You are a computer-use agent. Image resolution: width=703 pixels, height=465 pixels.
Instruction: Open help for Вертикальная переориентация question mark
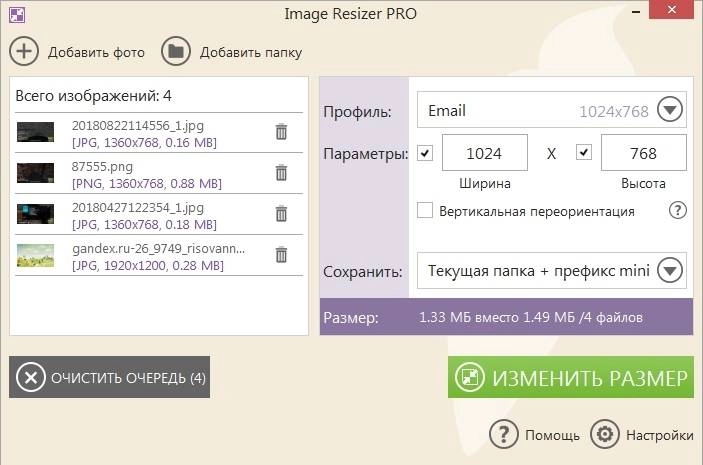click(x=677, y=210)
